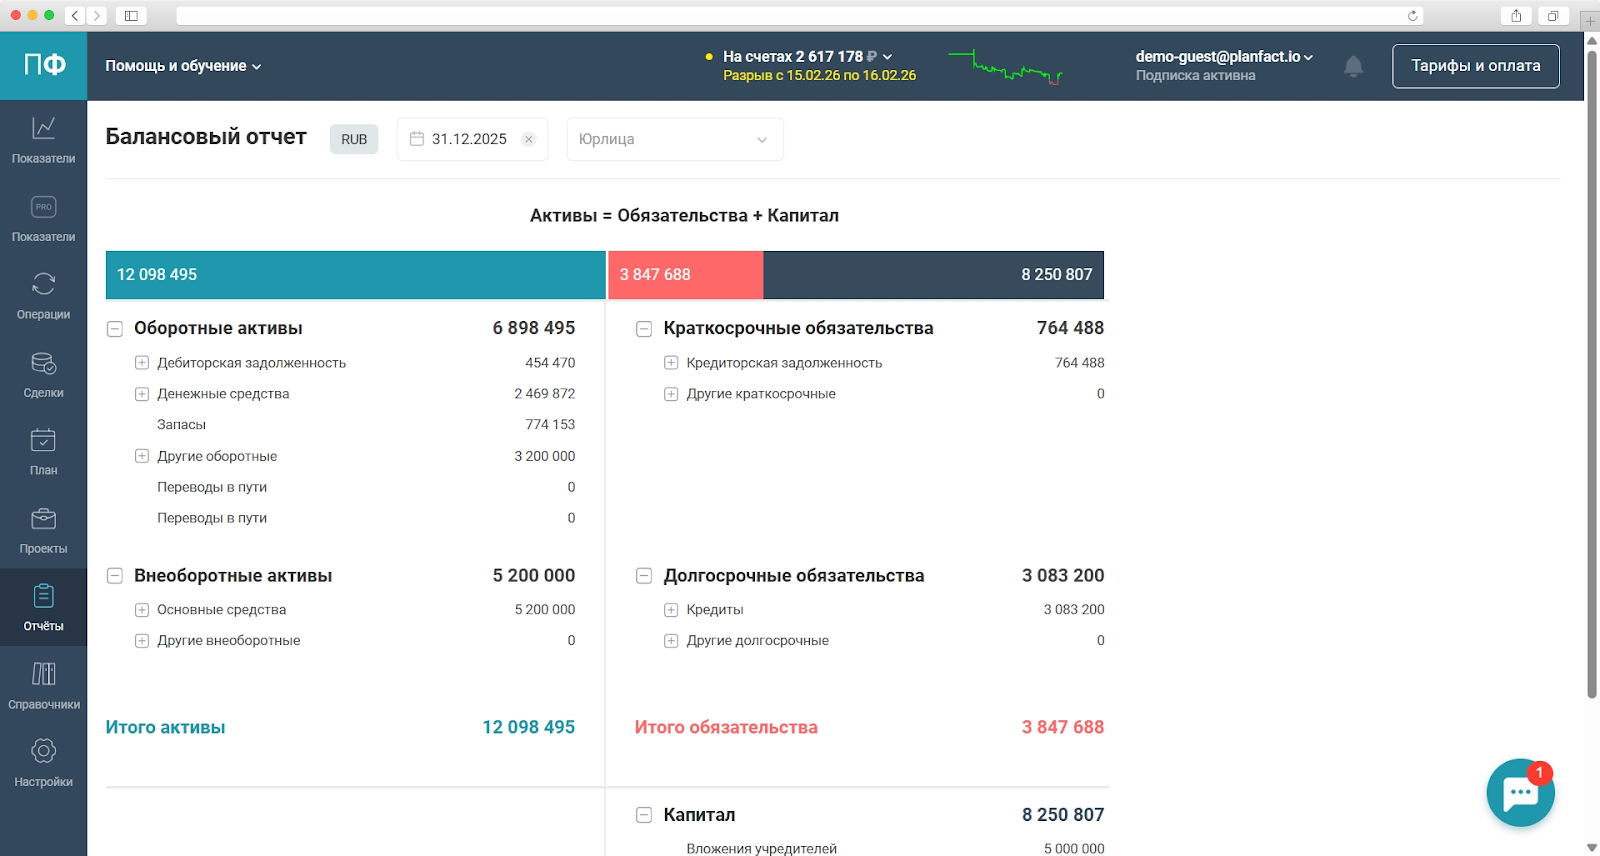Screen dimensions: 1600x856
Task: Click the Разрыв с 15.02.26 по 16.02.26 warning
Action: (819, 76)
